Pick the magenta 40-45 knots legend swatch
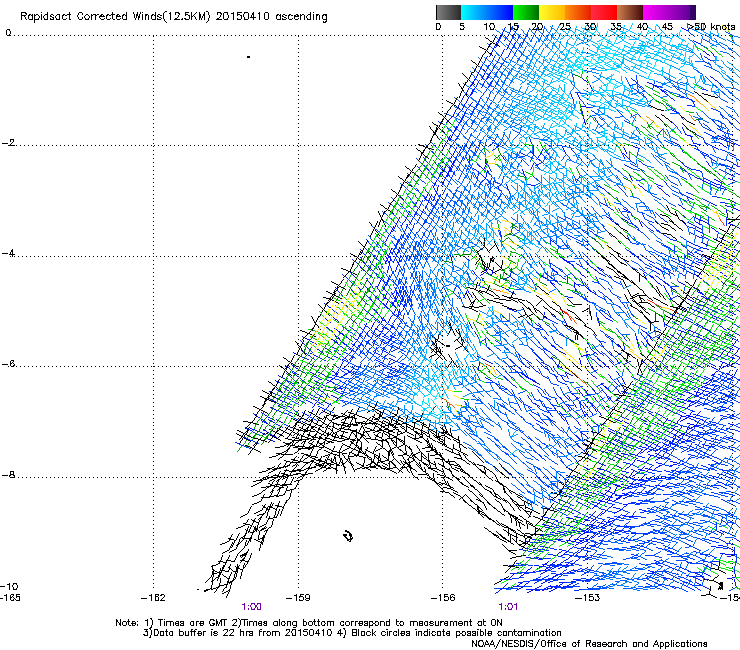Image resolution: width=740 pixels, height=650 pixels. 656,12
